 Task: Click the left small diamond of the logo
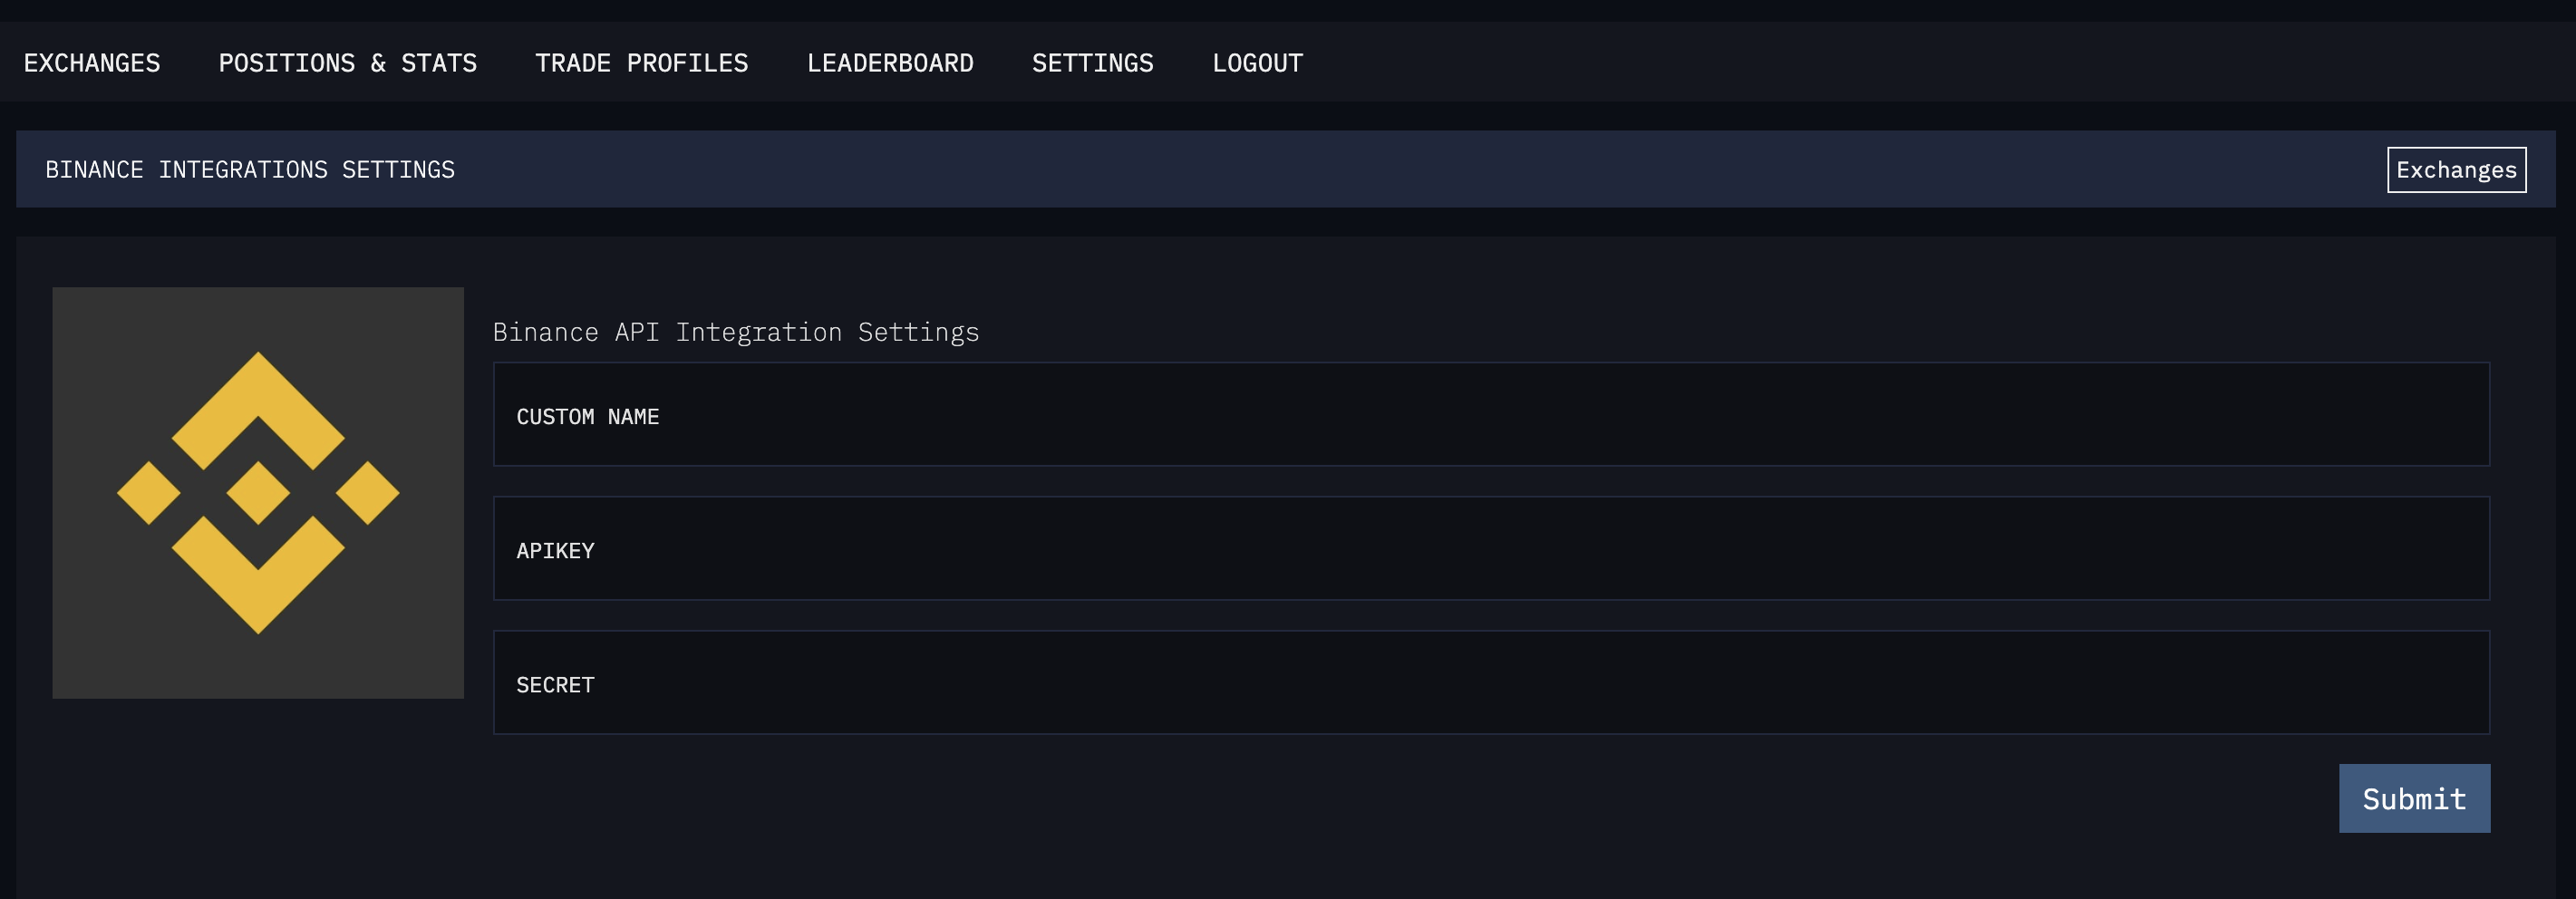[148, 493]
